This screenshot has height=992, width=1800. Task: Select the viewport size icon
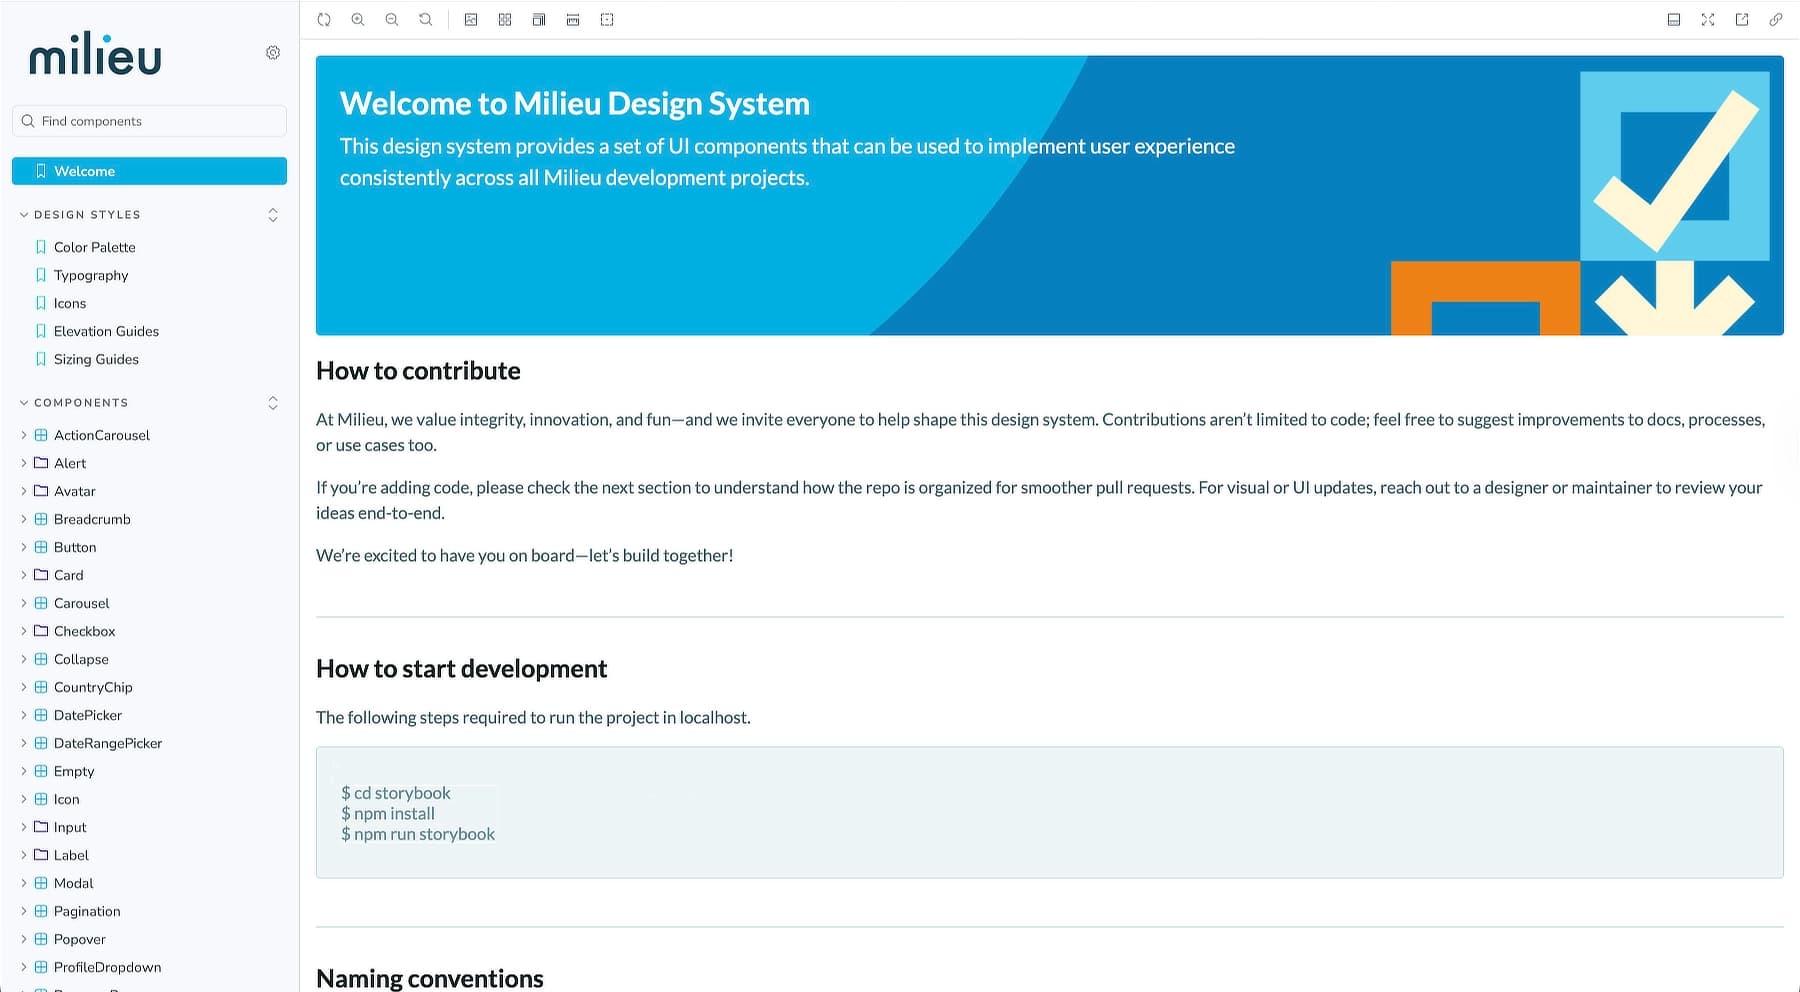pos(539,19)
